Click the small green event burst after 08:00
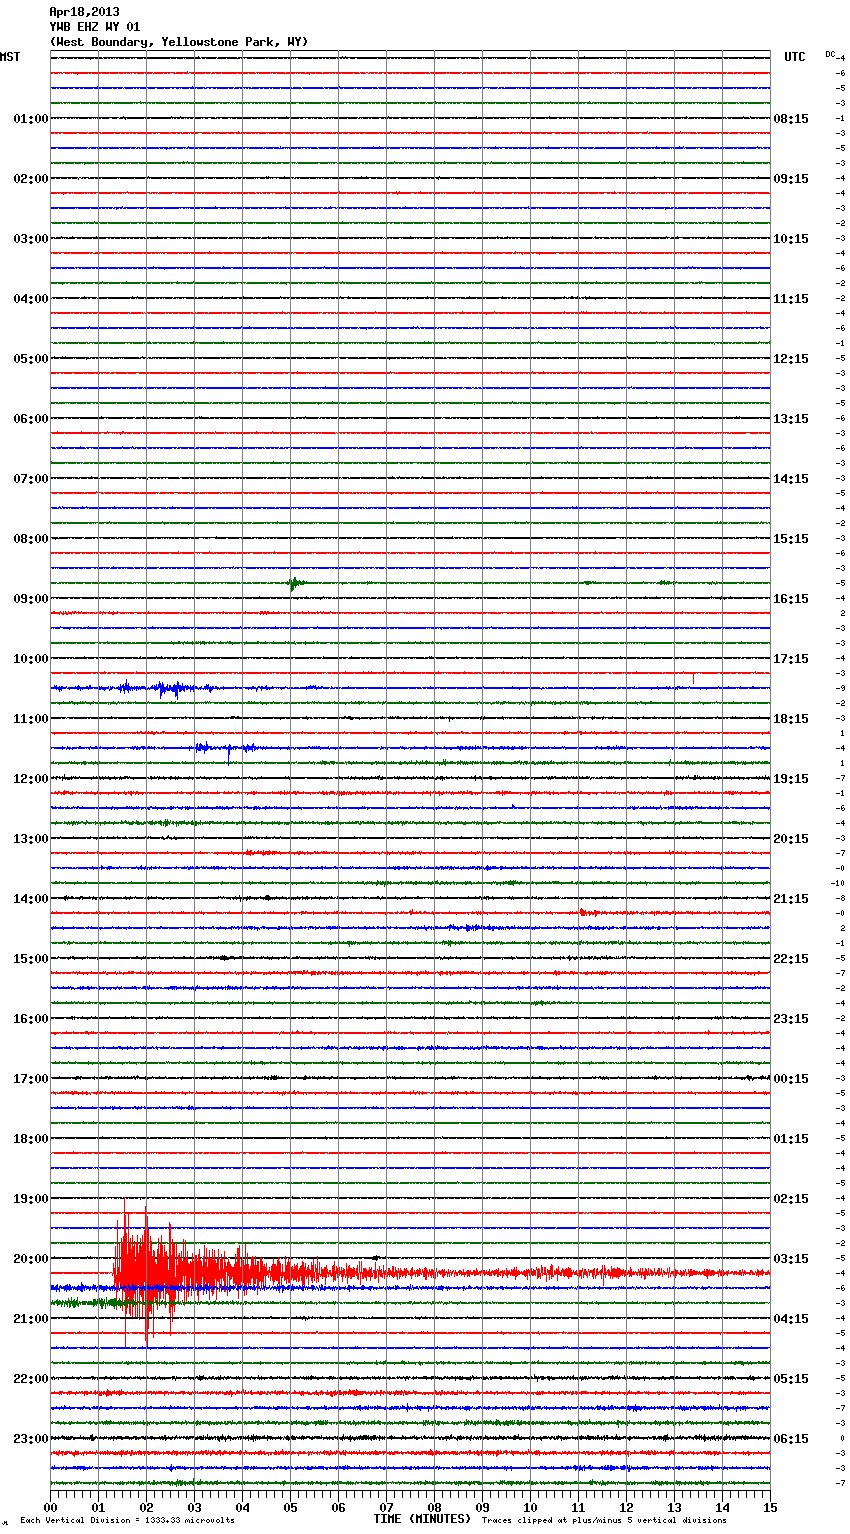The image size is (850, 1534). pos(294,583)
